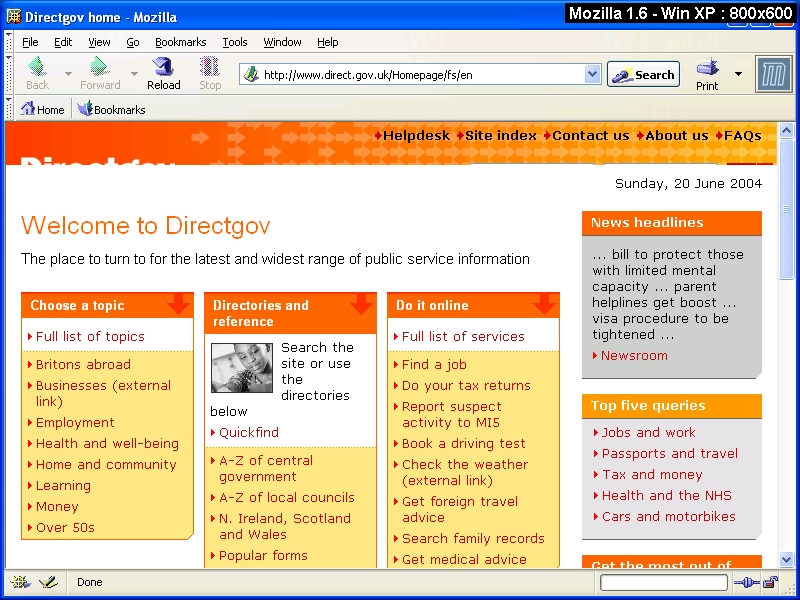Click the Stop loading icon
Screen dimensions: 800x600
210,67
